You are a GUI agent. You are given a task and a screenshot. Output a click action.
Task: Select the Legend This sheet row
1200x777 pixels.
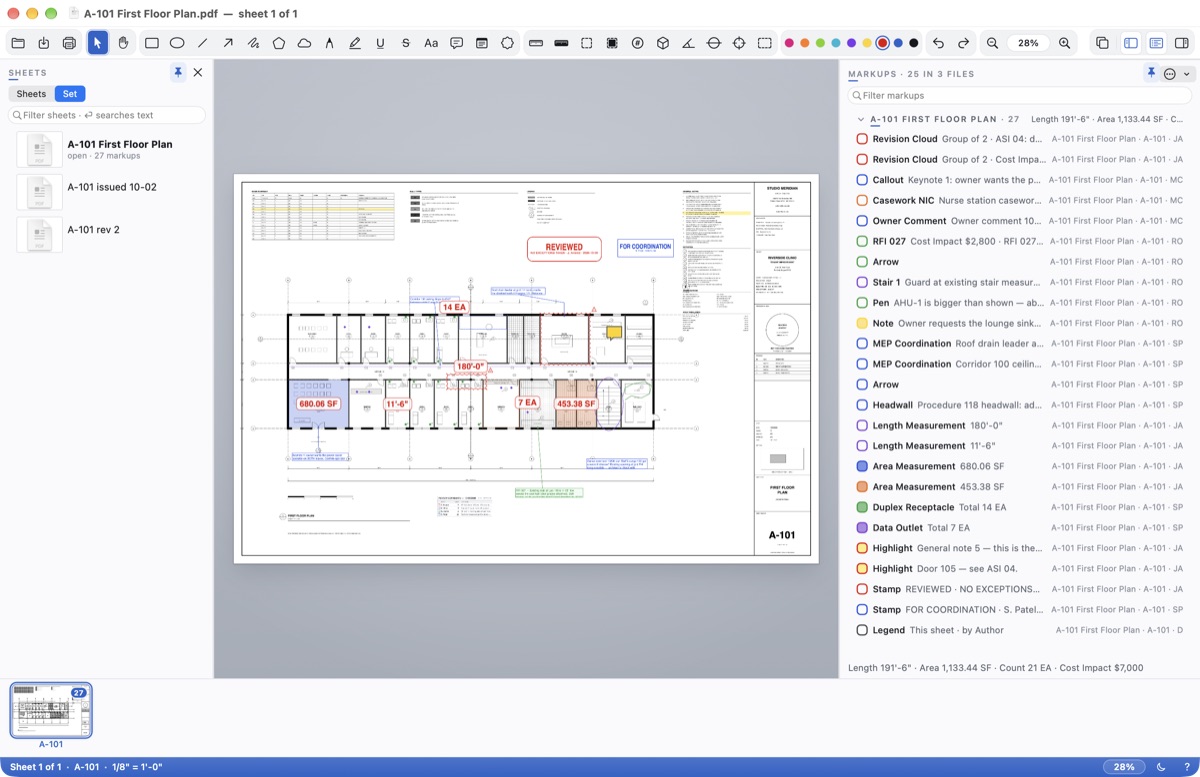pos(1019,630)
